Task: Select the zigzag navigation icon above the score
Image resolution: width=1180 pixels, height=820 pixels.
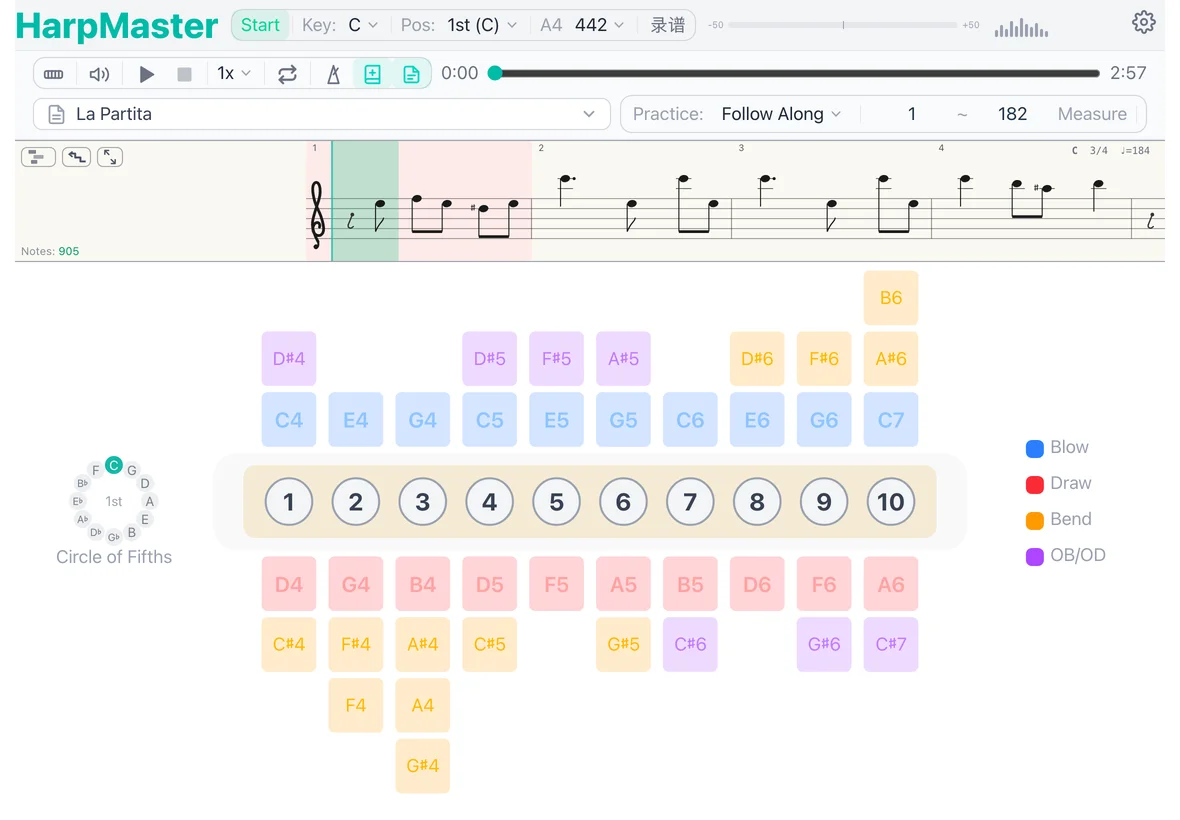Action: (x=76, y=157)
